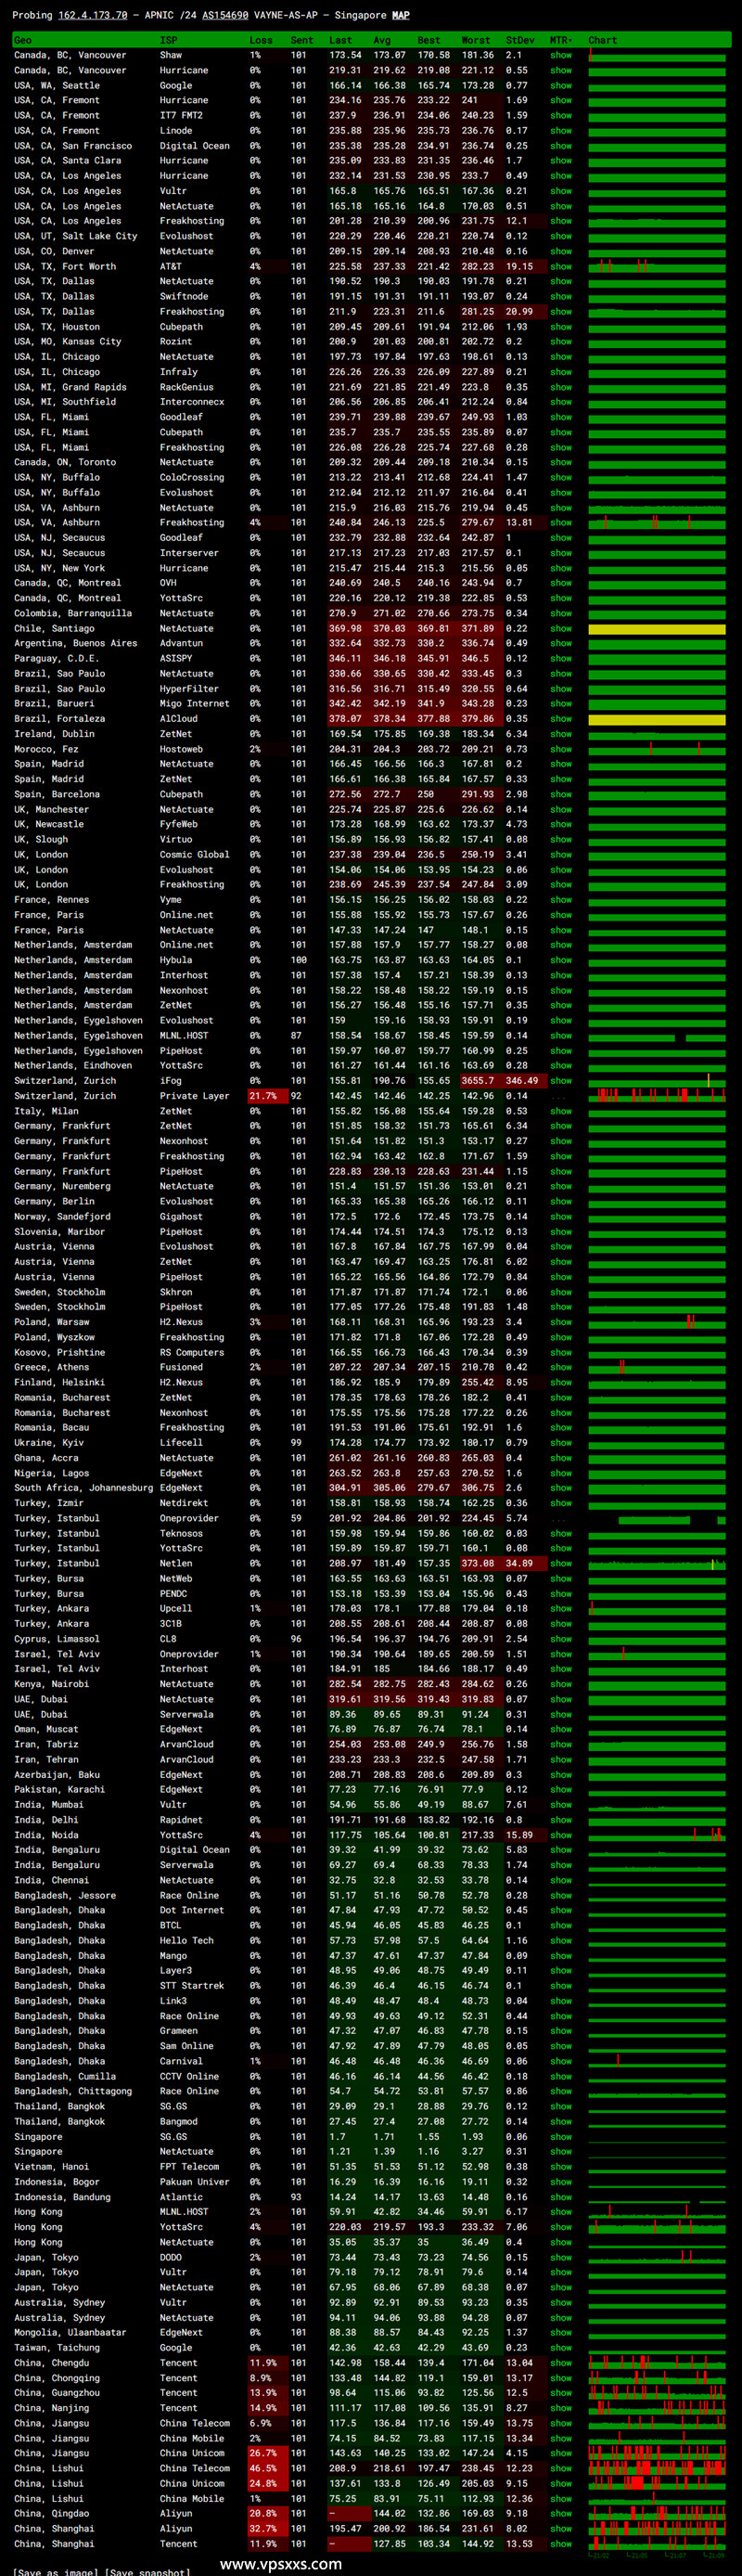Viewport: 742px width, 2576px height.
Task: Open the AS154690 network link
Action: (226, 16)
